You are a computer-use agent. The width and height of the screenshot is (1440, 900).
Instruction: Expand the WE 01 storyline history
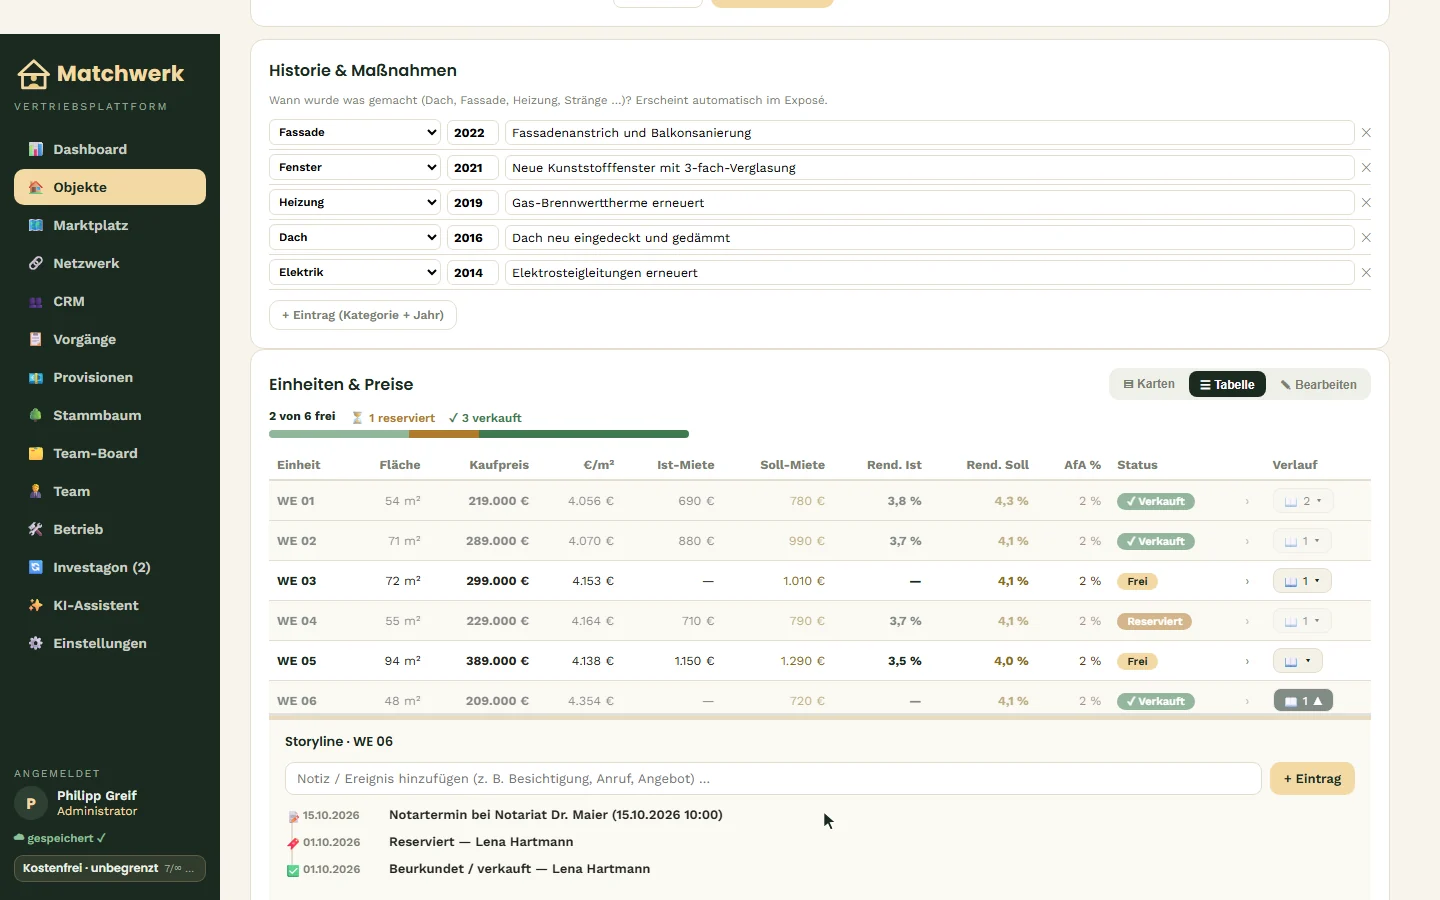point(1303,501)
